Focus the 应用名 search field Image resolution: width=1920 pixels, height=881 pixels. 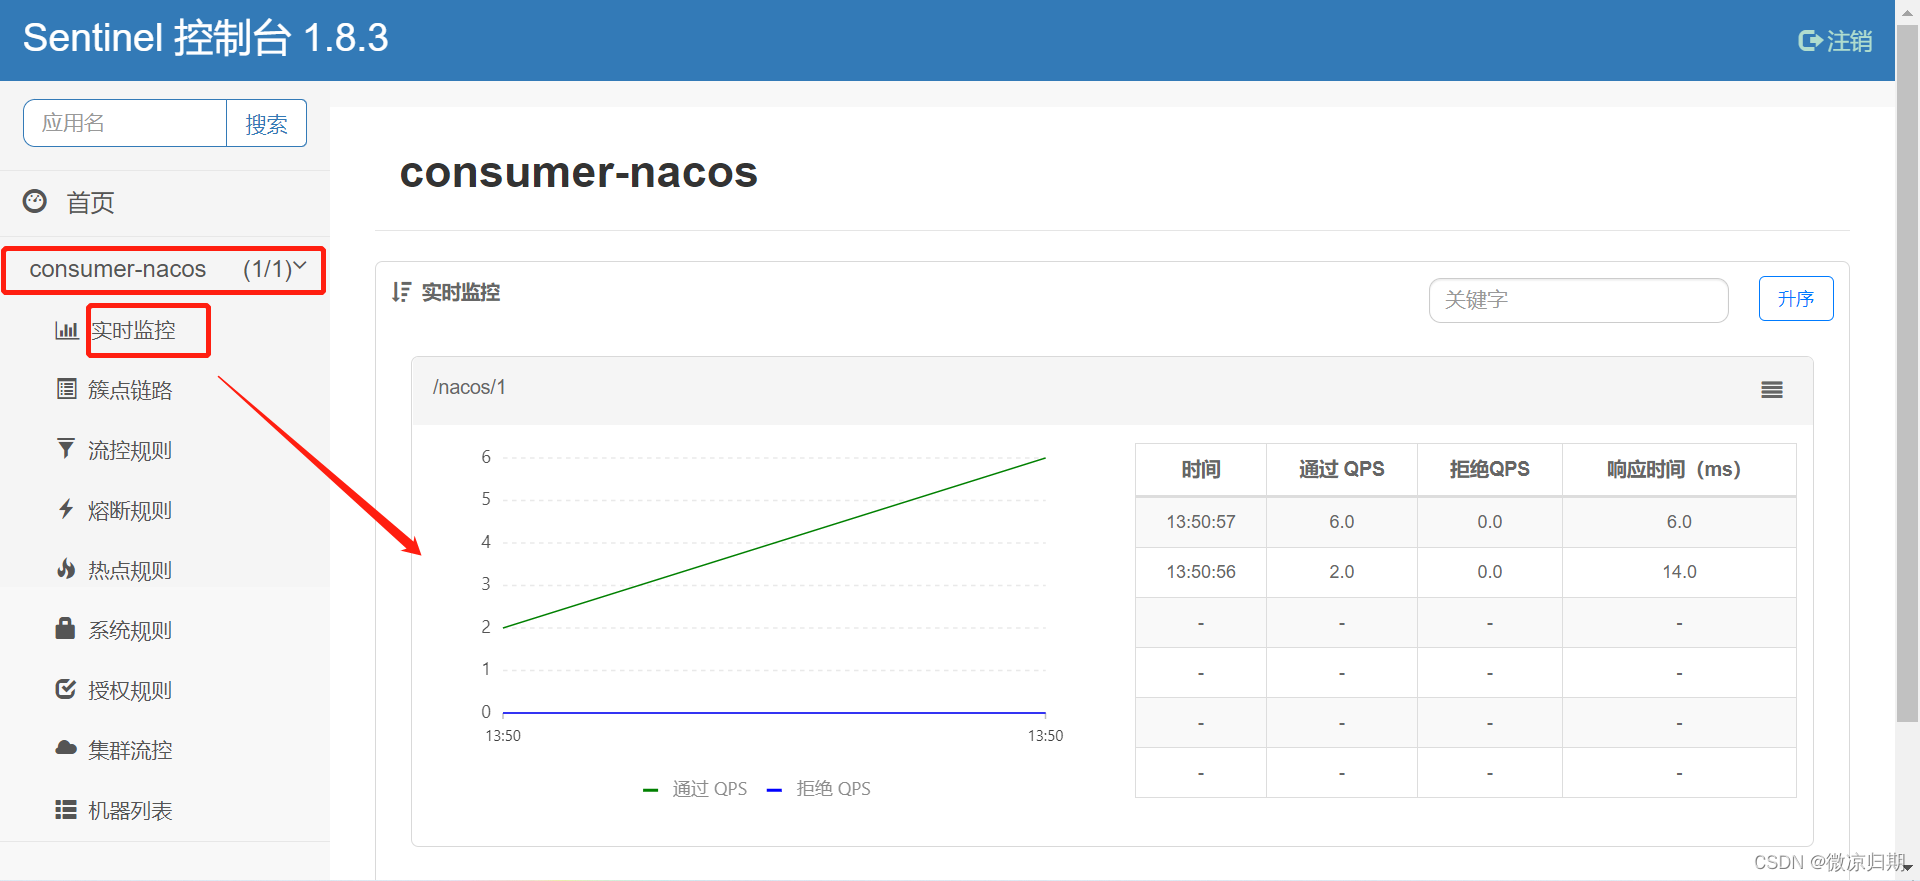click(125, 123)
